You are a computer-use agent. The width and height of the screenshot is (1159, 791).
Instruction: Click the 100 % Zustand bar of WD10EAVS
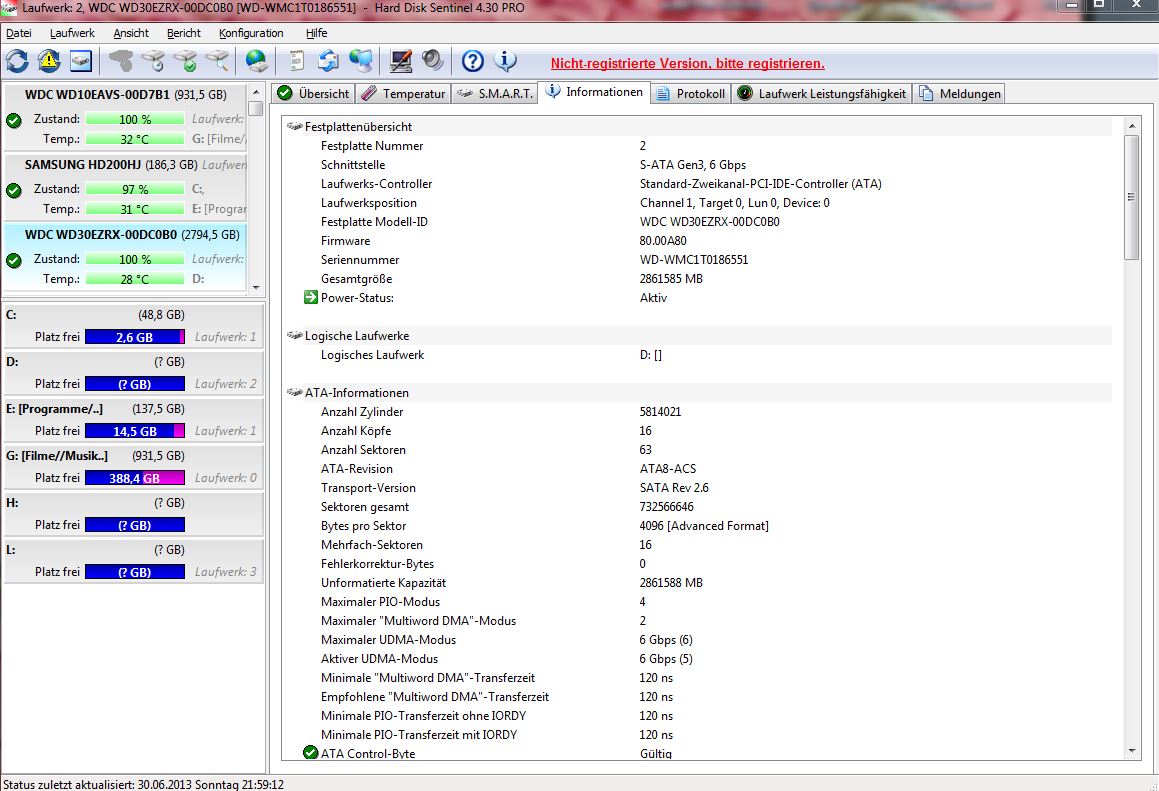[x=135, y=119]
